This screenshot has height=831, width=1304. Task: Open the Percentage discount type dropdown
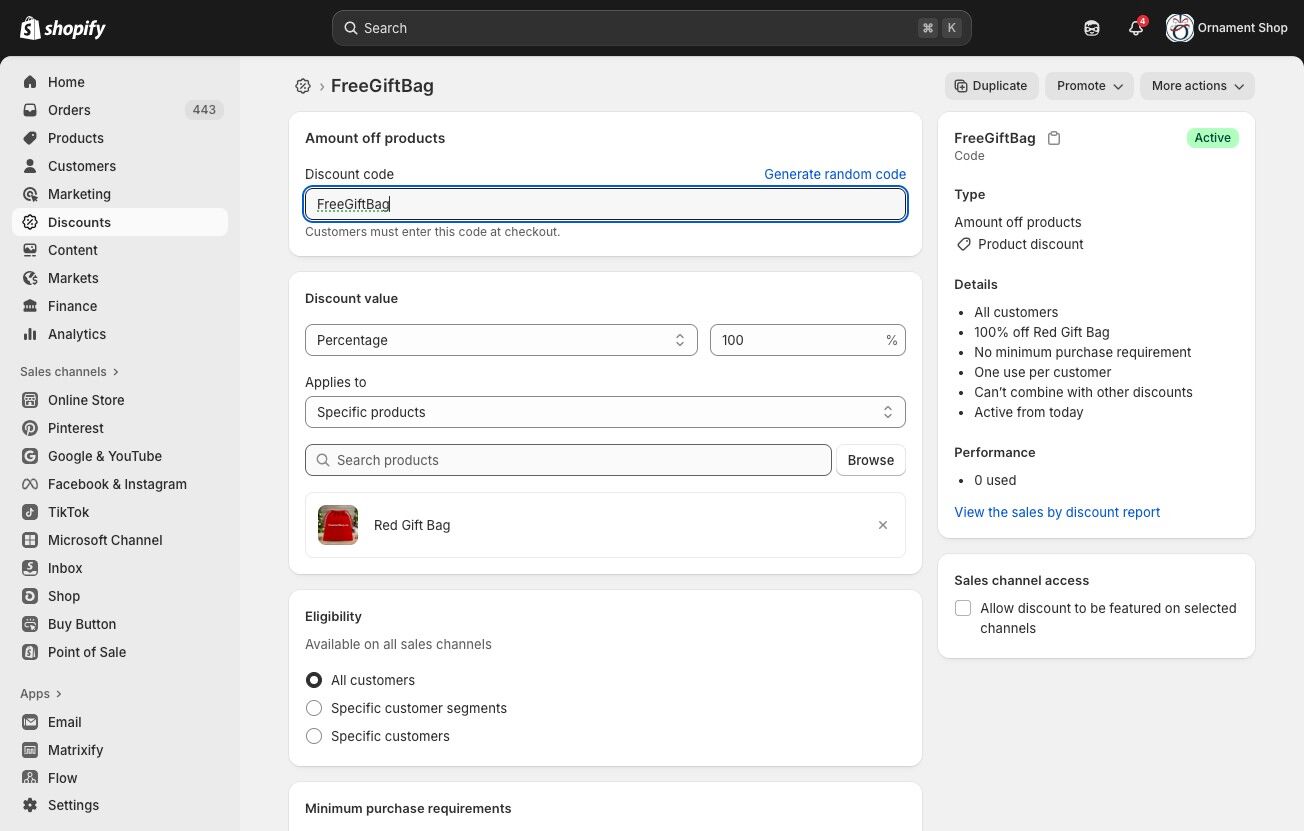tap(501, 340)
